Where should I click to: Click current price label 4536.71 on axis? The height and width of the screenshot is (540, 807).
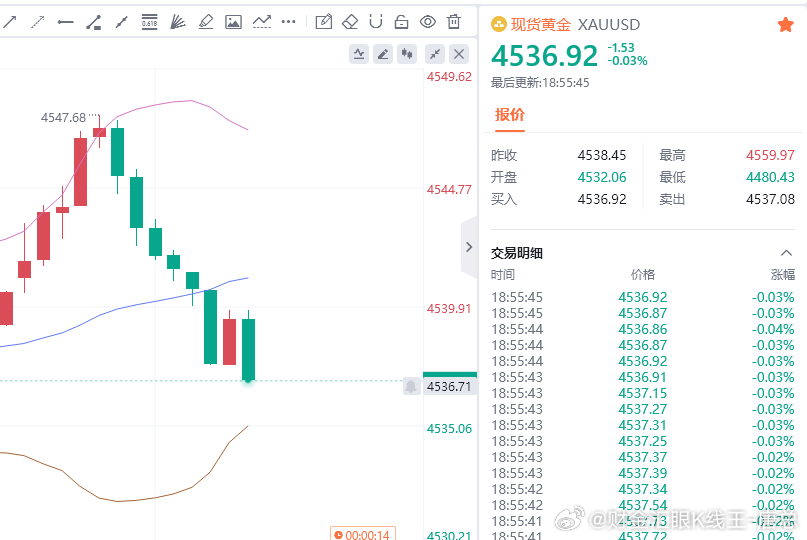coord(449,386)
